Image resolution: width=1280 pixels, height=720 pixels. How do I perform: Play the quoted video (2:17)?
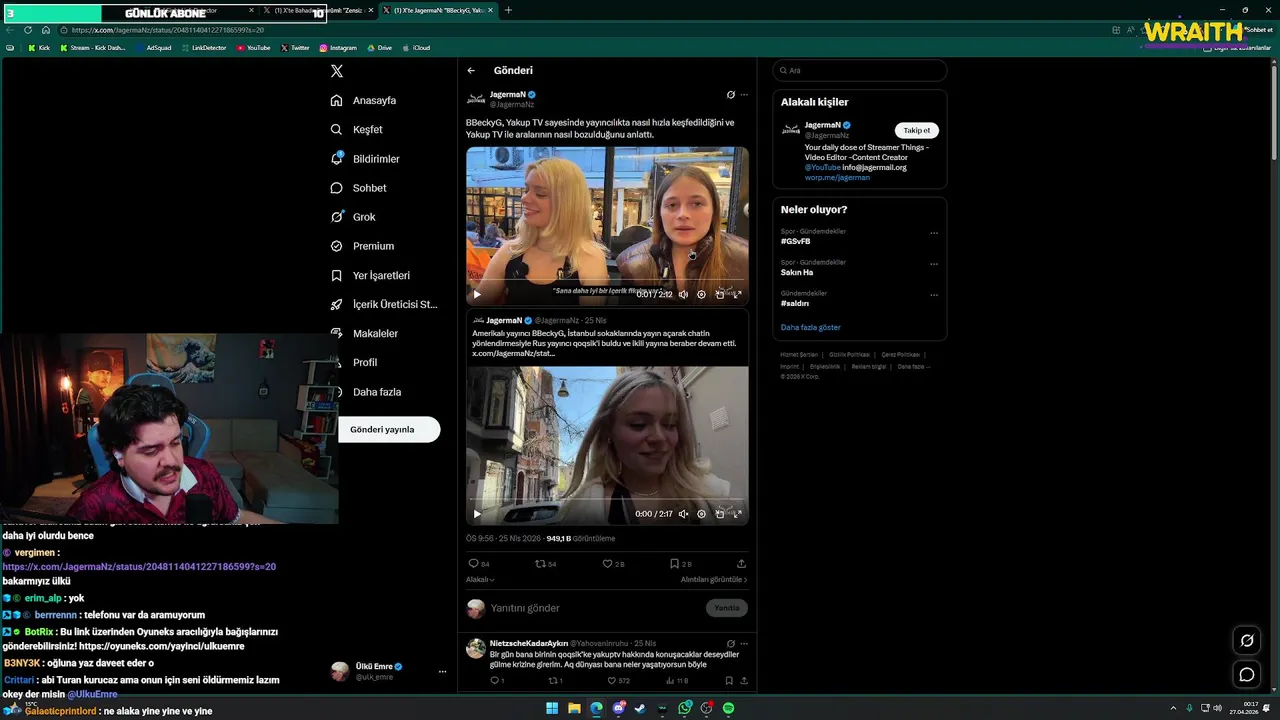[477, 514]
